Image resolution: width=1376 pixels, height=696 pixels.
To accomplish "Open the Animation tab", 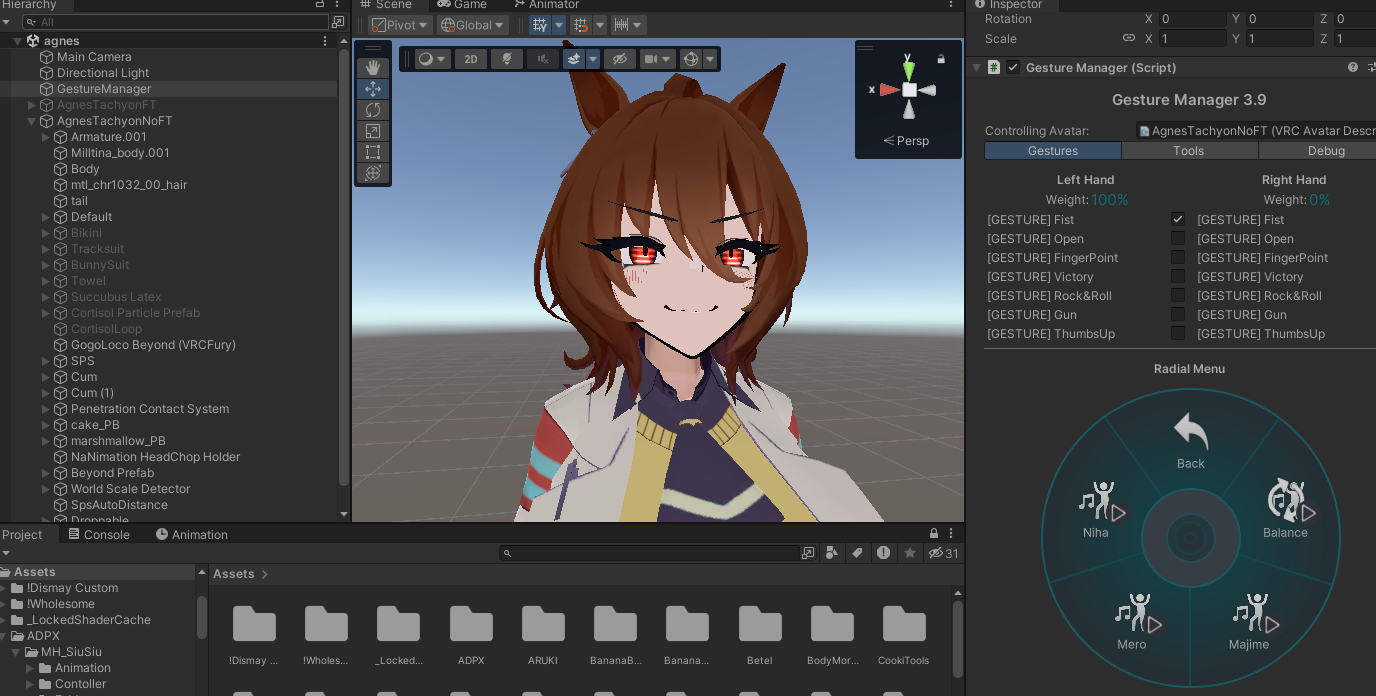I will click(192, 535).
